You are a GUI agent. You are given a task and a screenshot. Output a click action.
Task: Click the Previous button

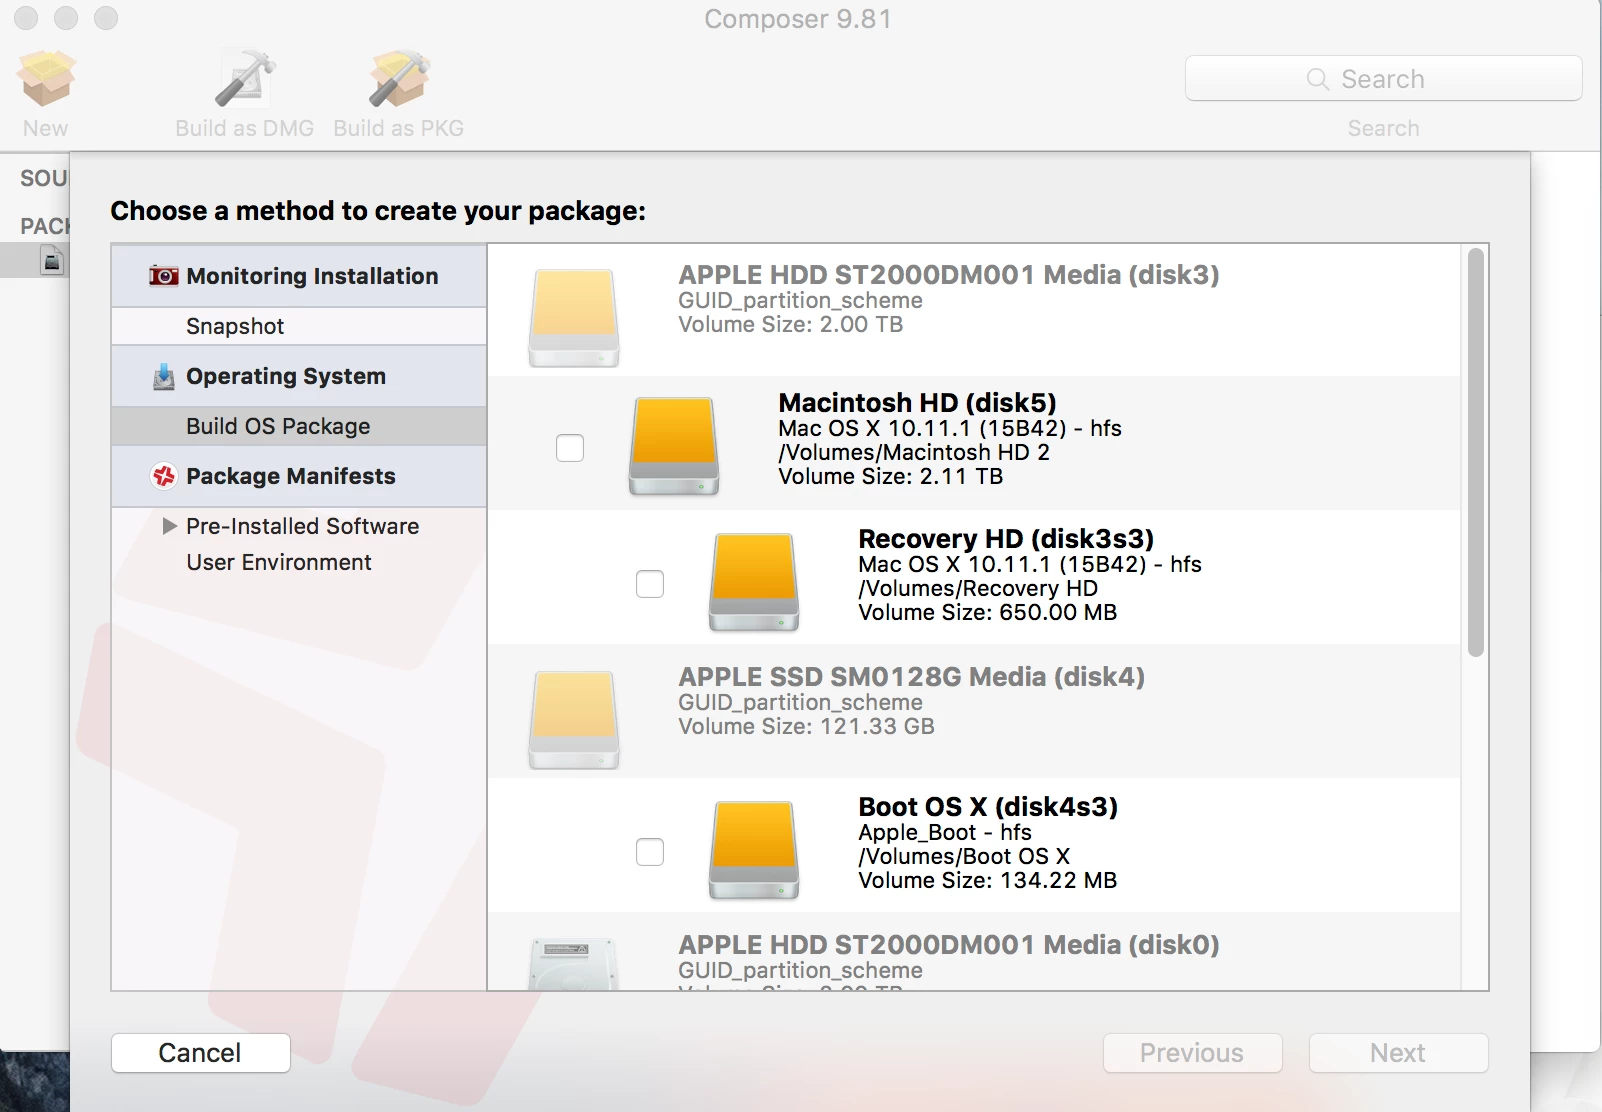[1193, 1053]
